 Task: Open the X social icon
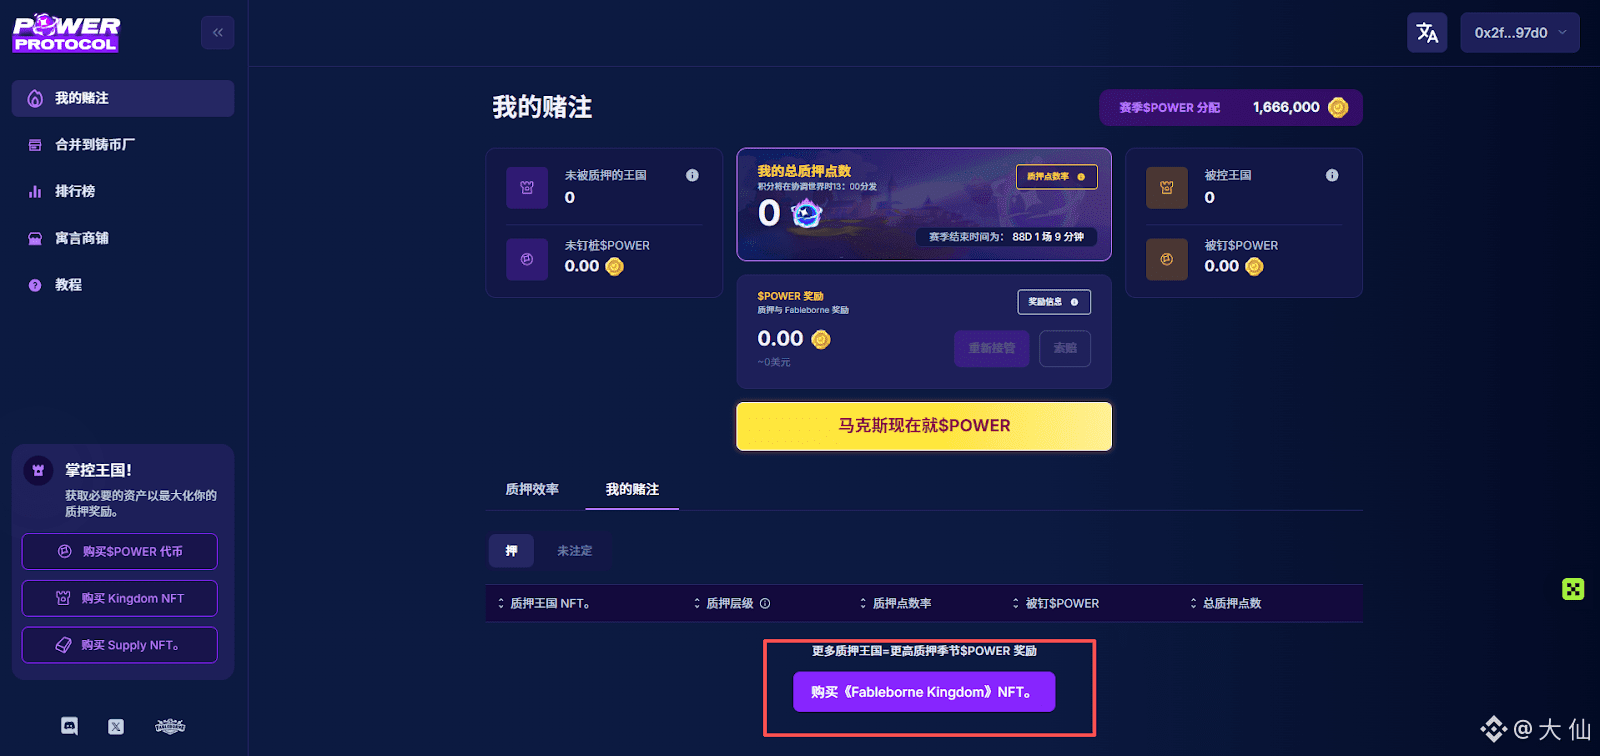pos(116,727)
